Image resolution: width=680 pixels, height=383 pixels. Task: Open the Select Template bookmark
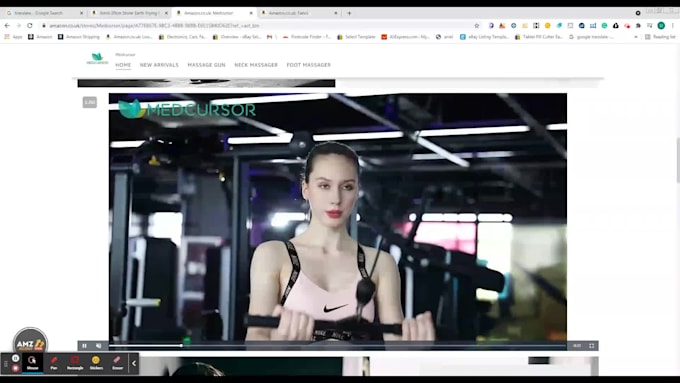coord(356,37)
